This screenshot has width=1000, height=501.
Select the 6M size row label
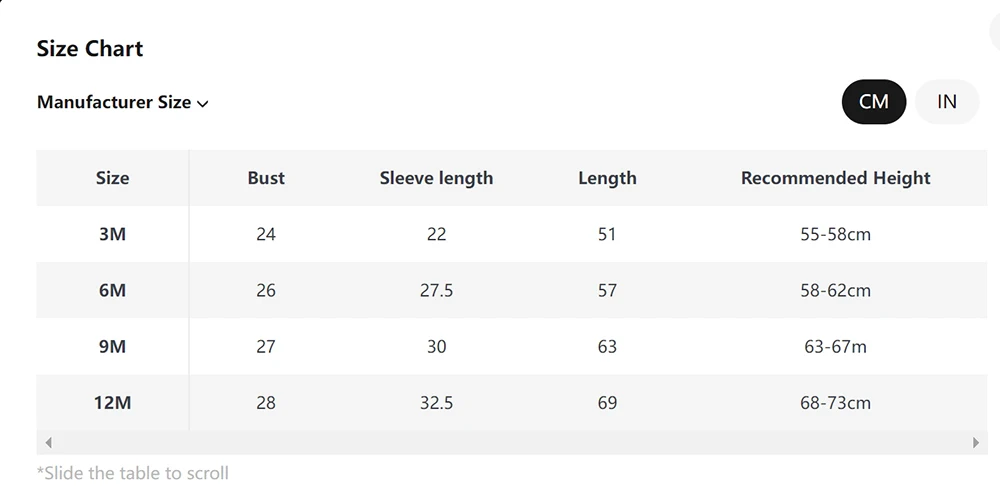pos(112,290)
